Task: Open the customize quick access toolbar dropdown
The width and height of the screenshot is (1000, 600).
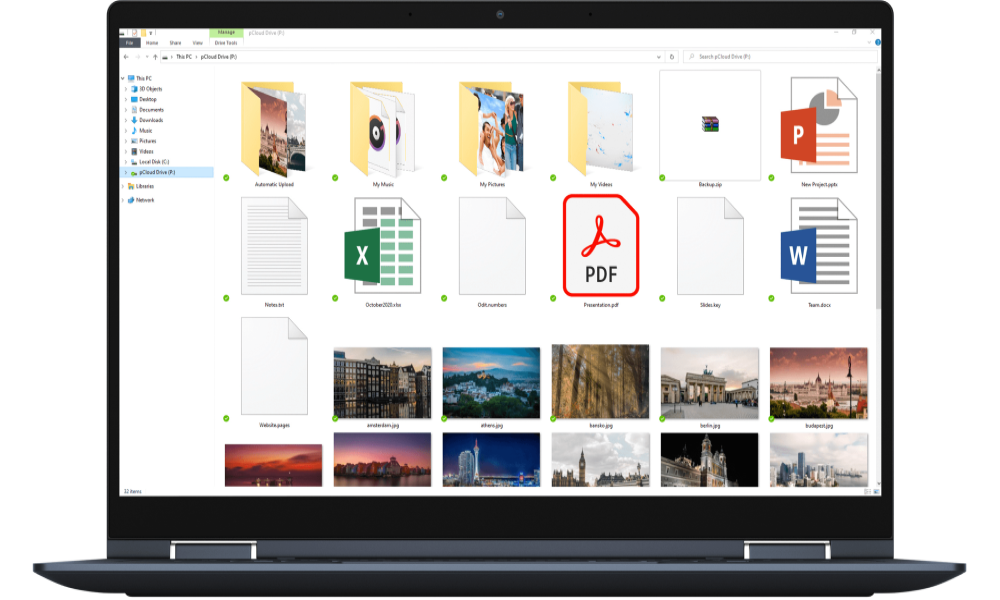Action: (x=151, y=33)
